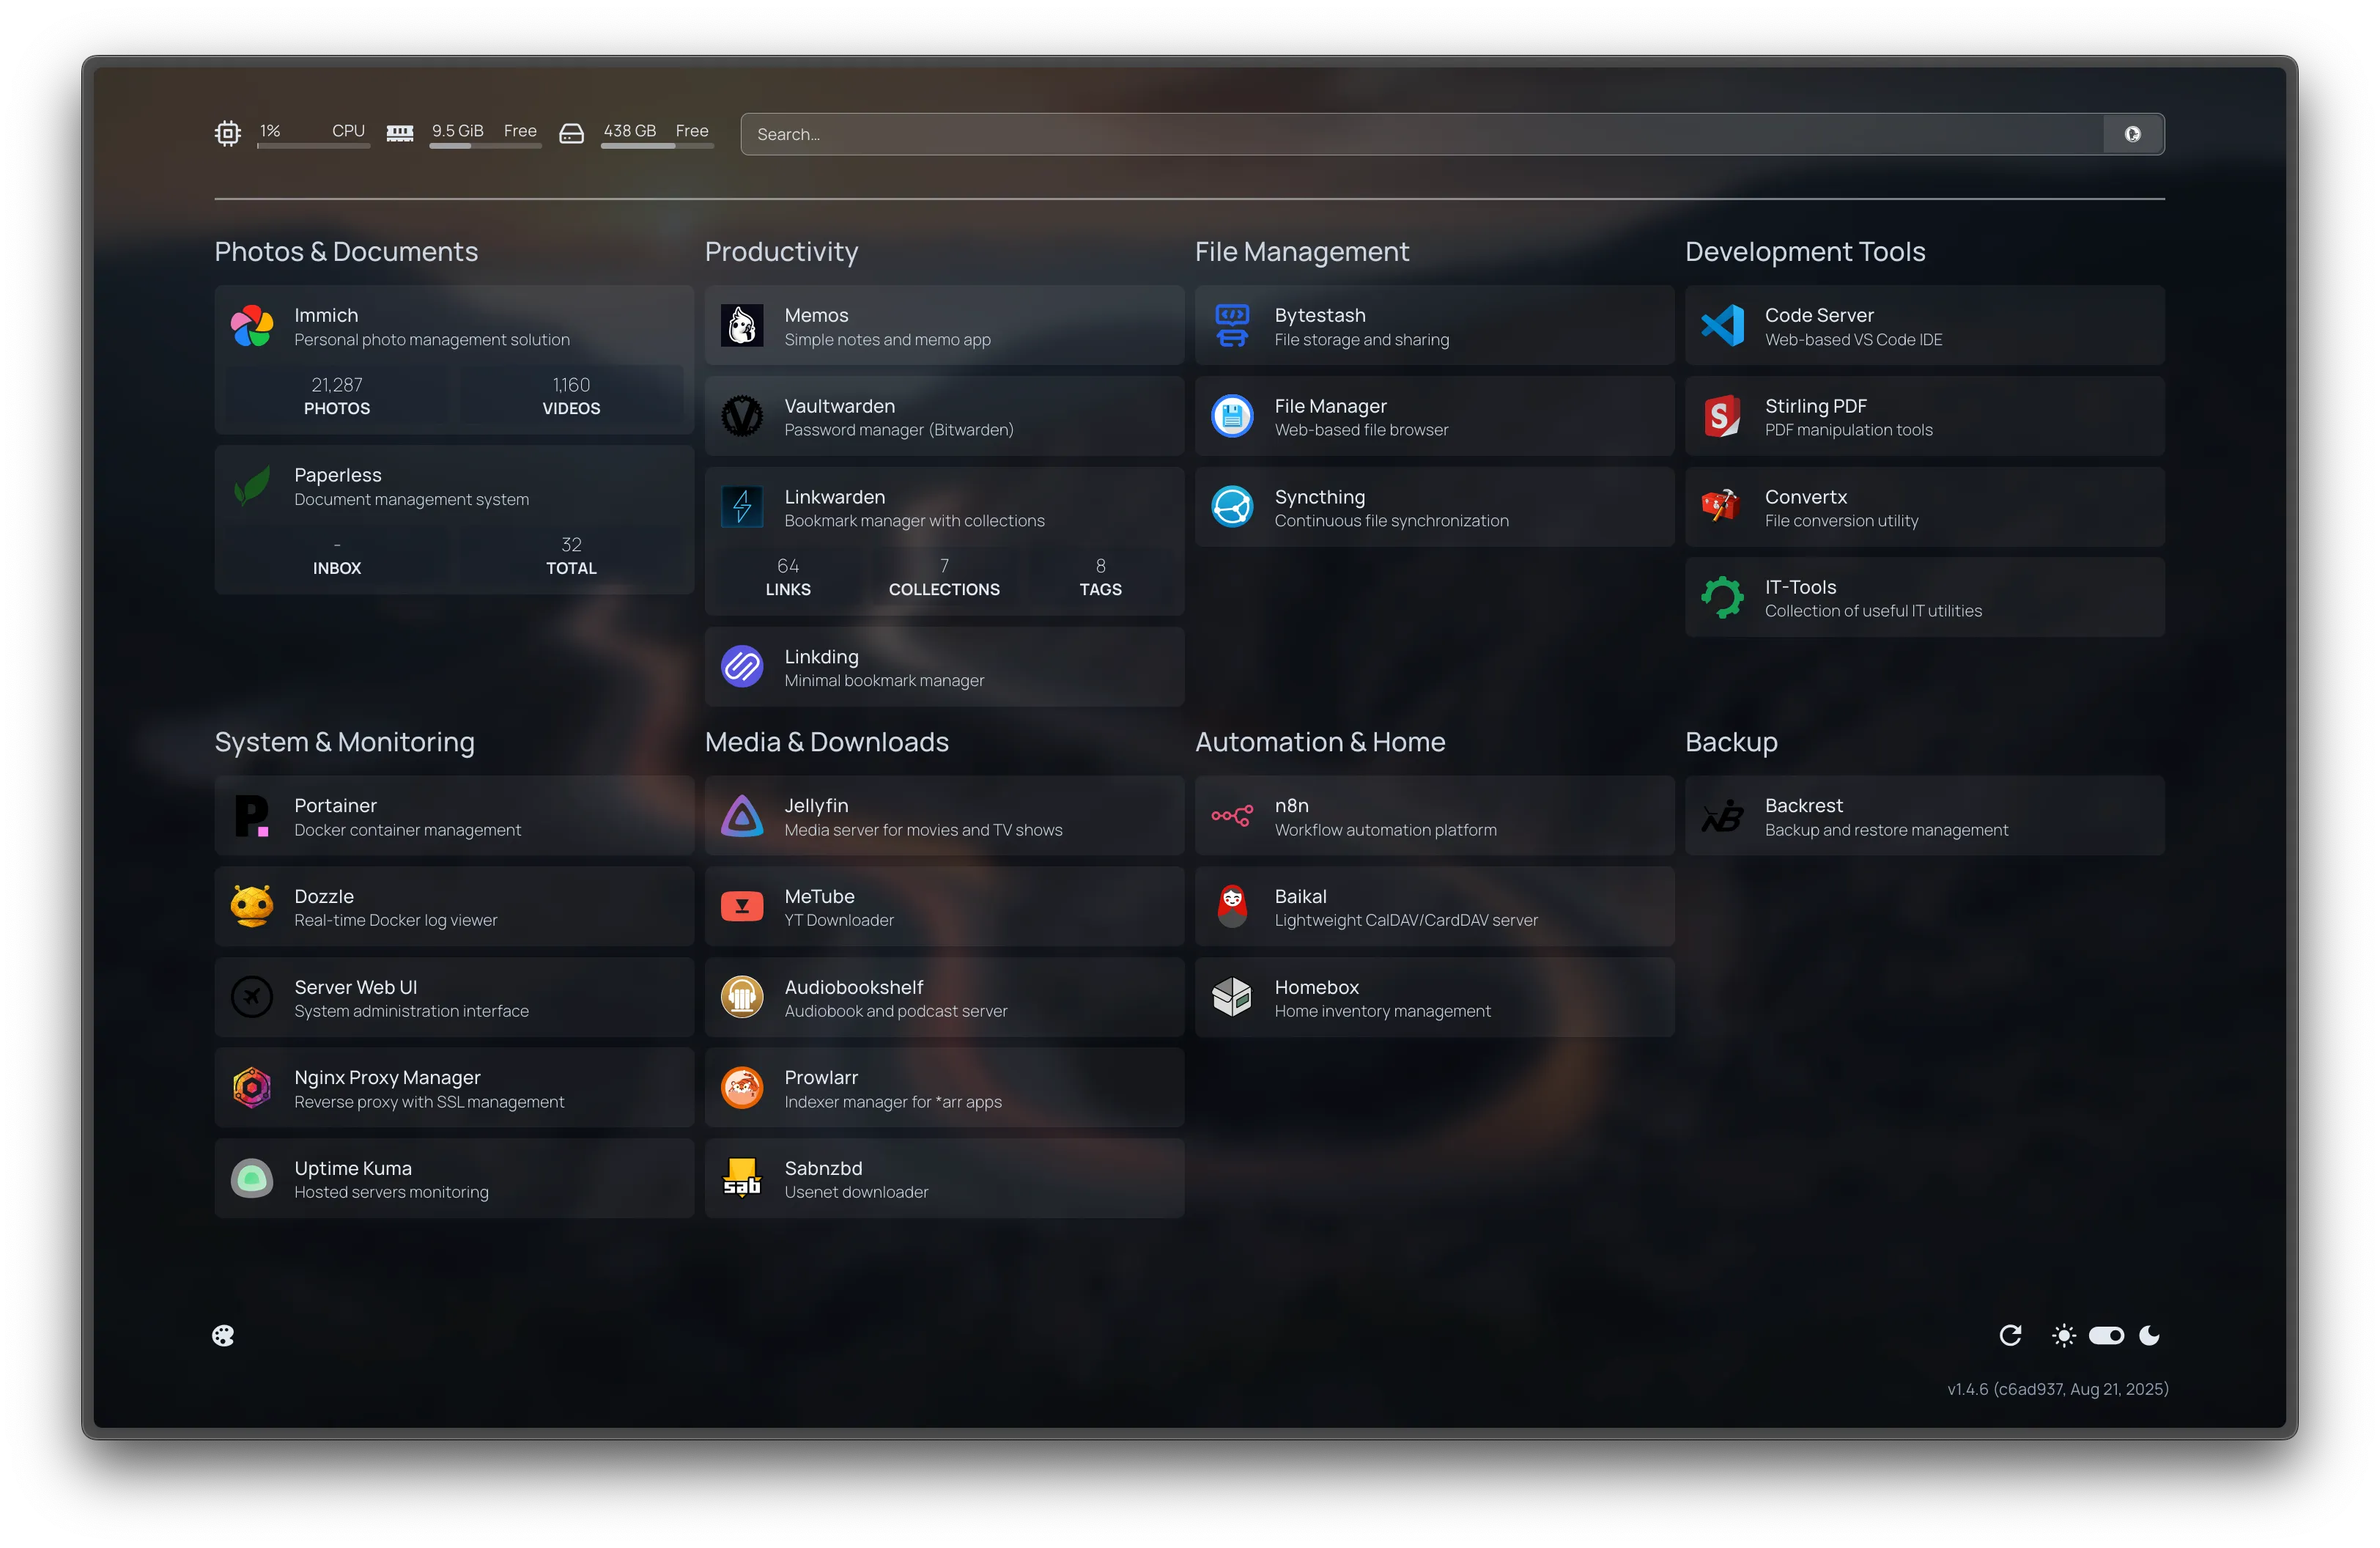Click the Immich 21,287 PHOTOS stat
This screenshot has height=1548, width=2380.
(337, 396)
